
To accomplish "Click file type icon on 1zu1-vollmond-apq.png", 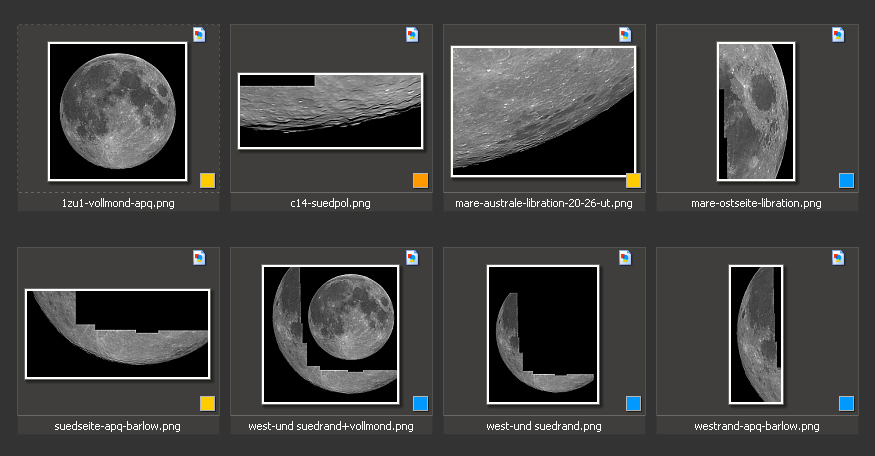I will pyautogui.click(x=199, y=35).
